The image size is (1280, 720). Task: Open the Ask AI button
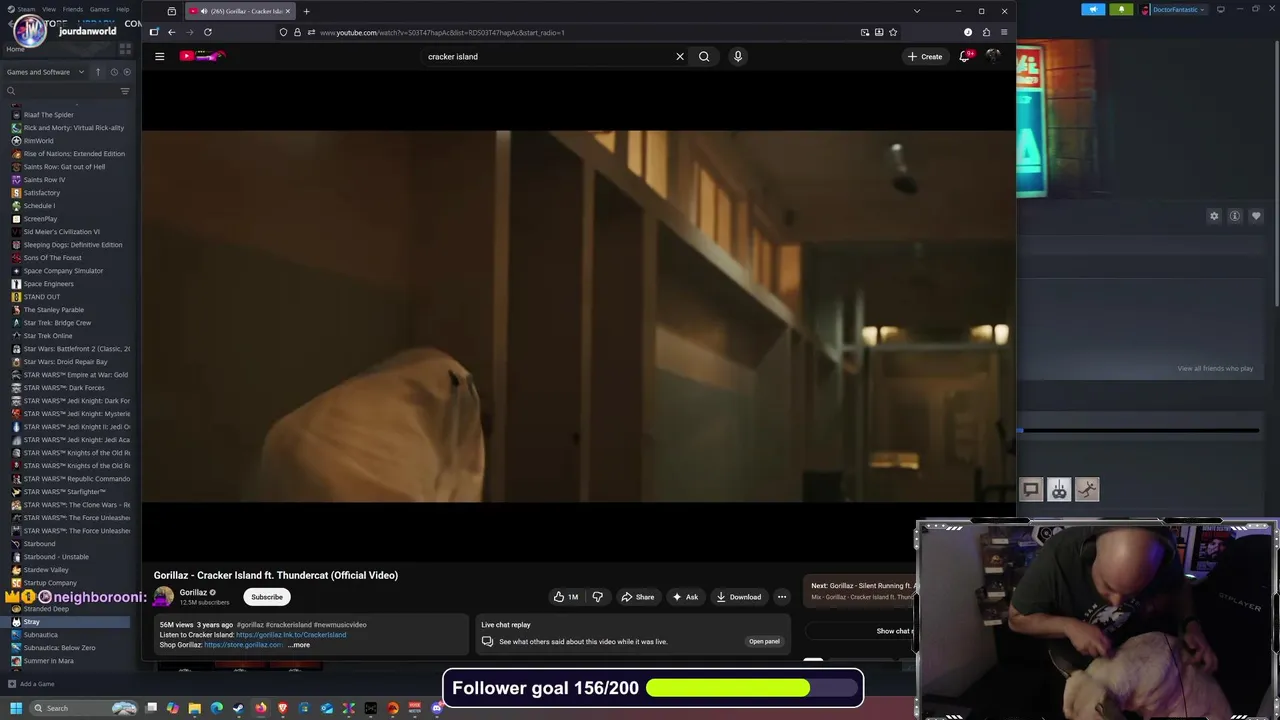coord(685,597)
